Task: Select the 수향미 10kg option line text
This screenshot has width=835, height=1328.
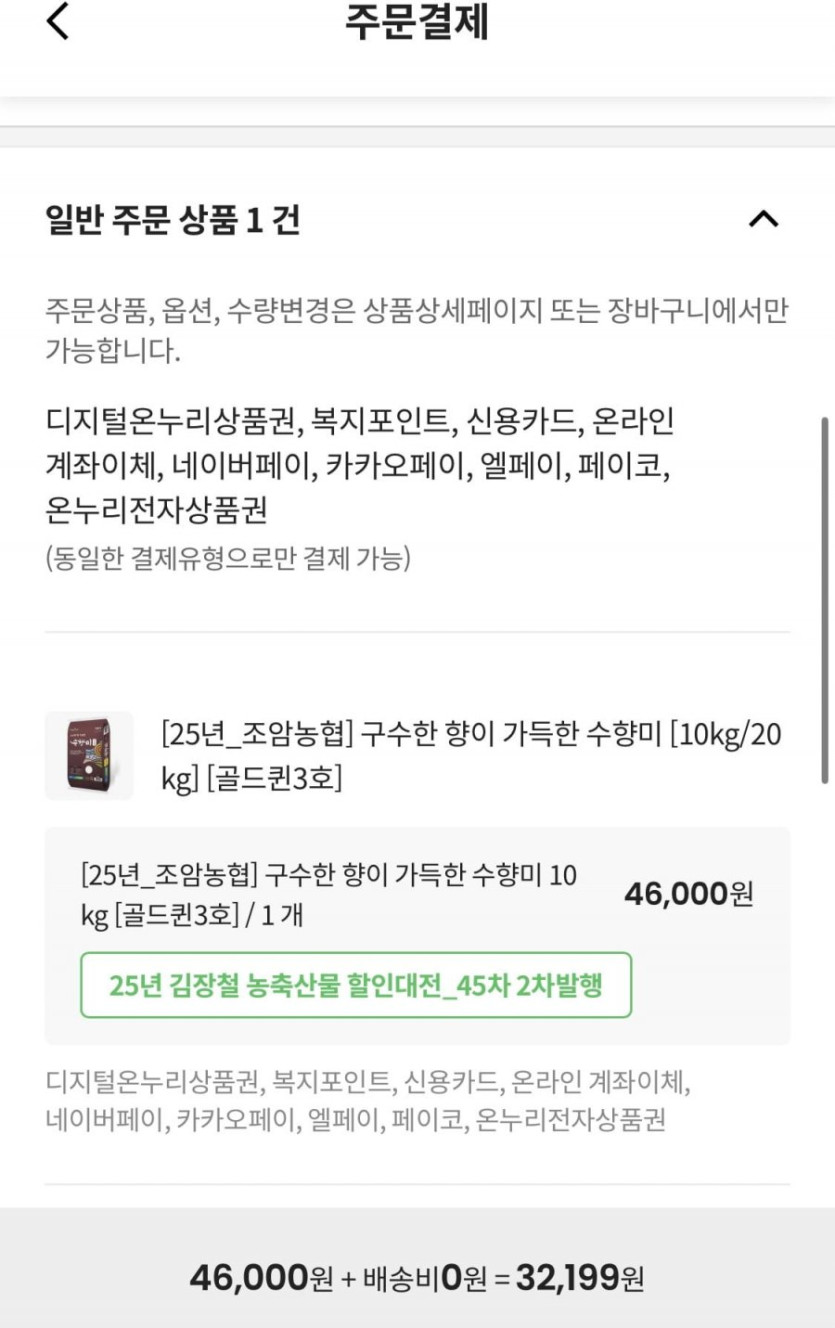Action: coord(329,894)
